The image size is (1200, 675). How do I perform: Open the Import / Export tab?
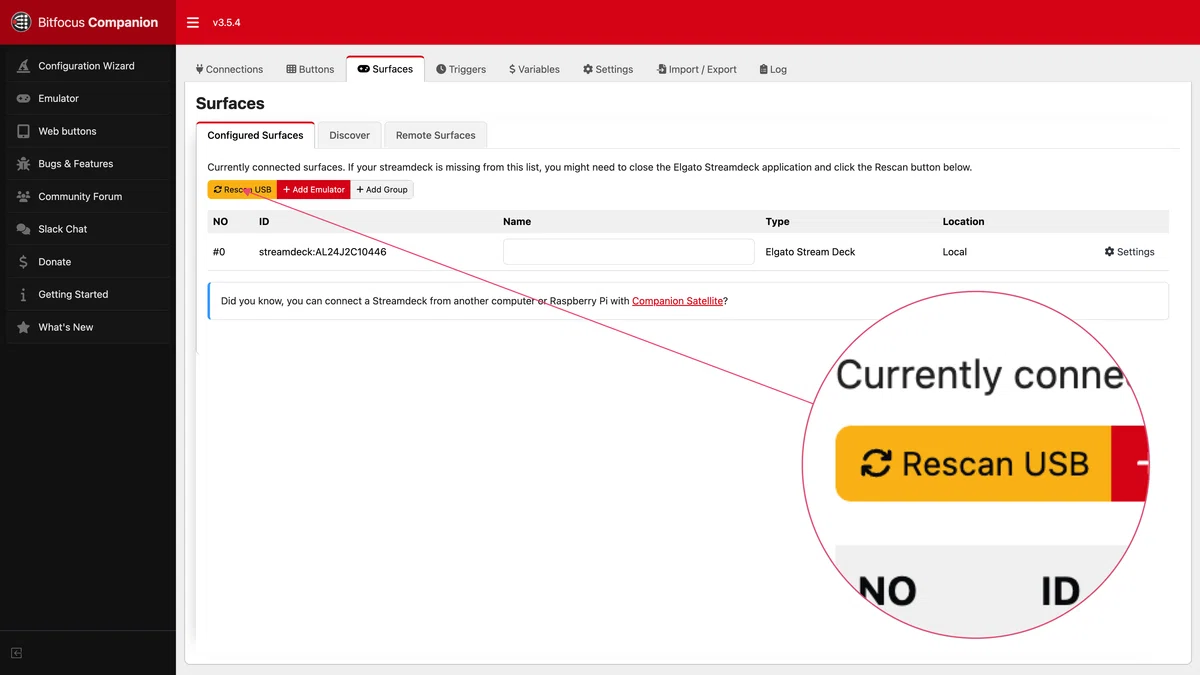(696, 69)
